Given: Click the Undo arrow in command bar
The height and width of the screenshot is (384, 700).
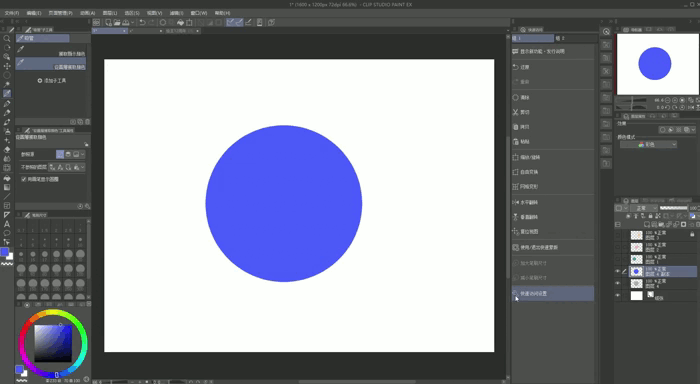Looking at the screenshot, I should [x=142, y=22].
